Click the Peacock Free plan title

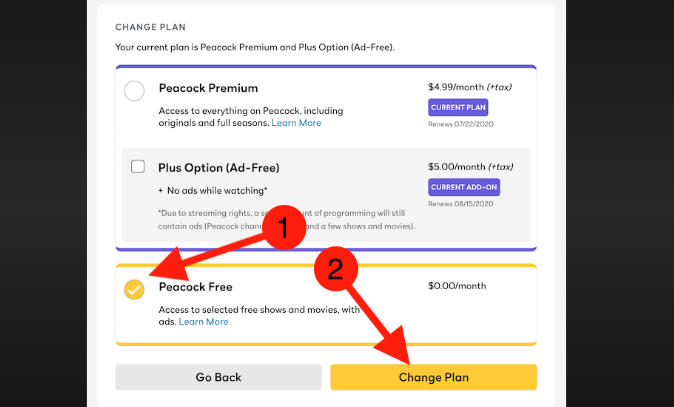click(195, 287)
